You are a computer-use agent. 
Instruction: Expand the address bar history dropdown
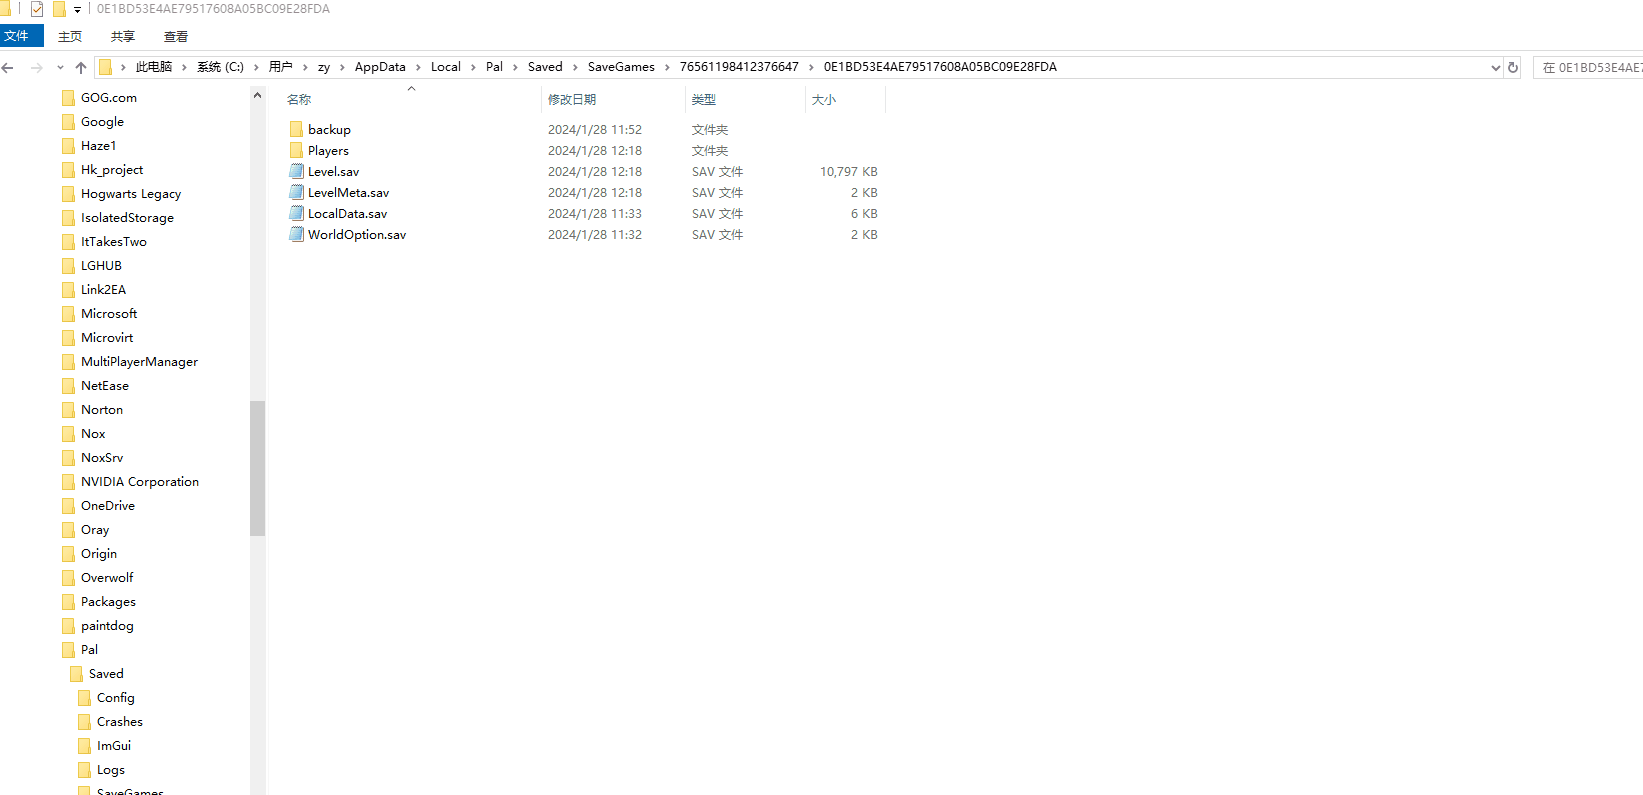tap(1495, 68)
